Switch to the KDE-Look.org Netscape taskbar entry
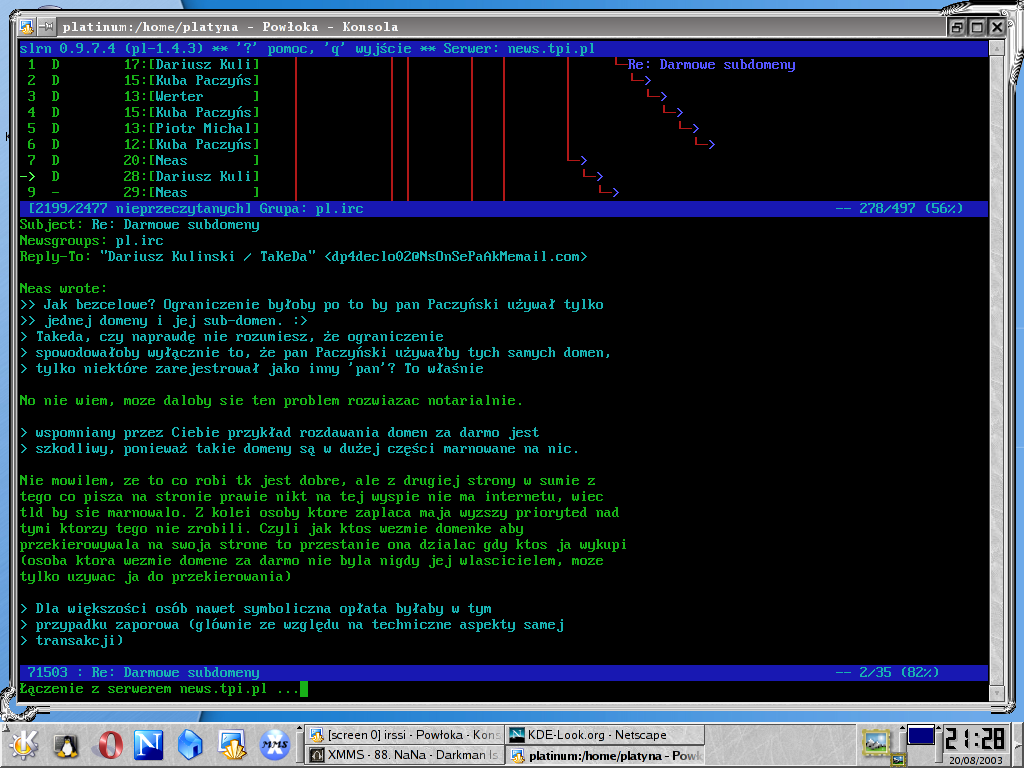This screenshot has width=1024, height=768. [x=605, y=735]
